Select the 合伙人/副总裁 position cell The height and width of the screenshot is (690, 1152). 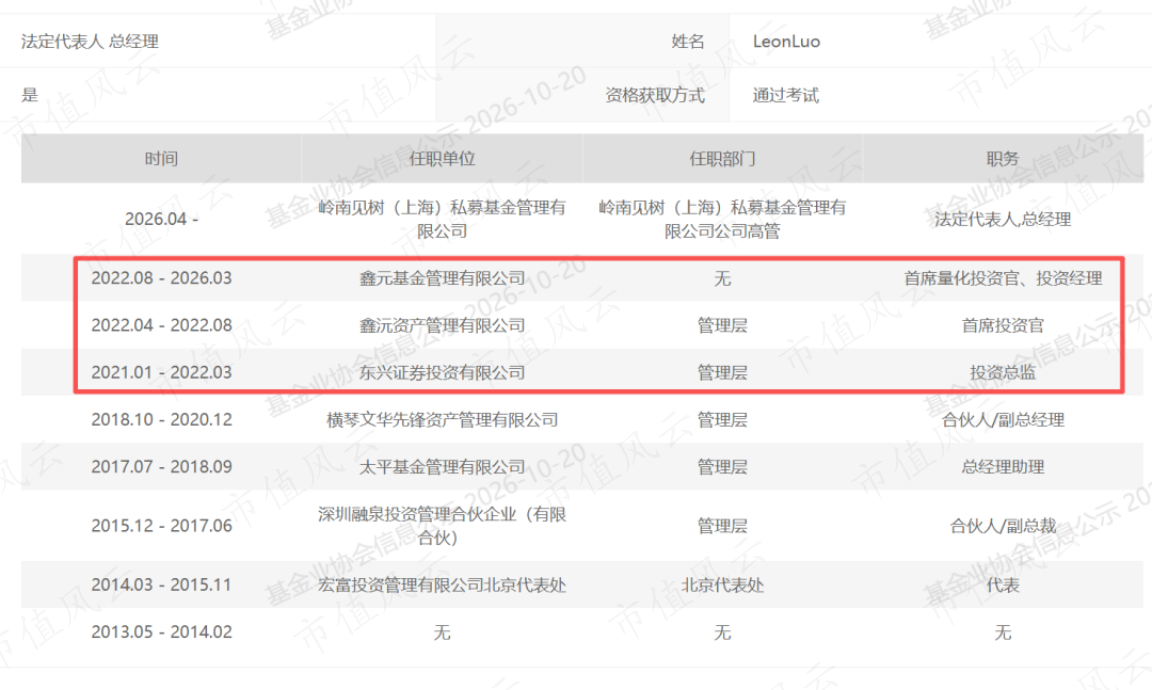coord(1003,525)
